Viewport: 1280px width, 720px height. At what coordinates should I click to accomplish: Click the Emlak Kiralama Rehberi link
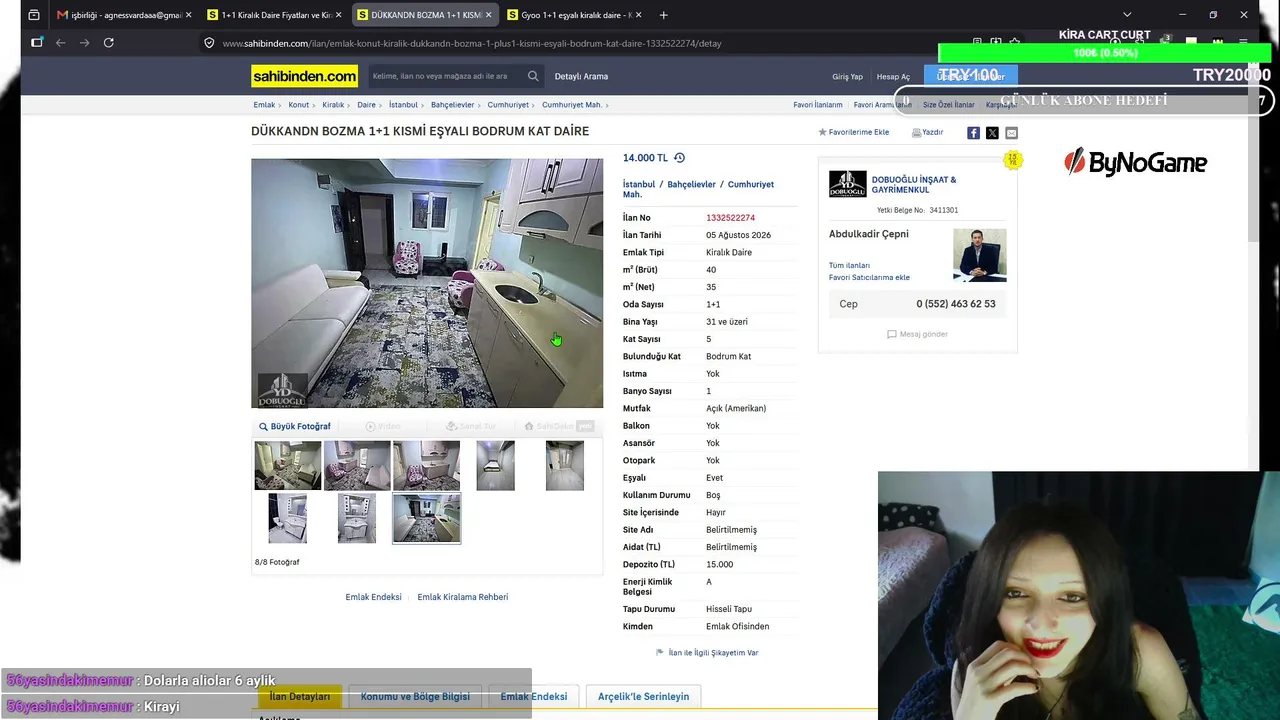[x=462, y=597]
